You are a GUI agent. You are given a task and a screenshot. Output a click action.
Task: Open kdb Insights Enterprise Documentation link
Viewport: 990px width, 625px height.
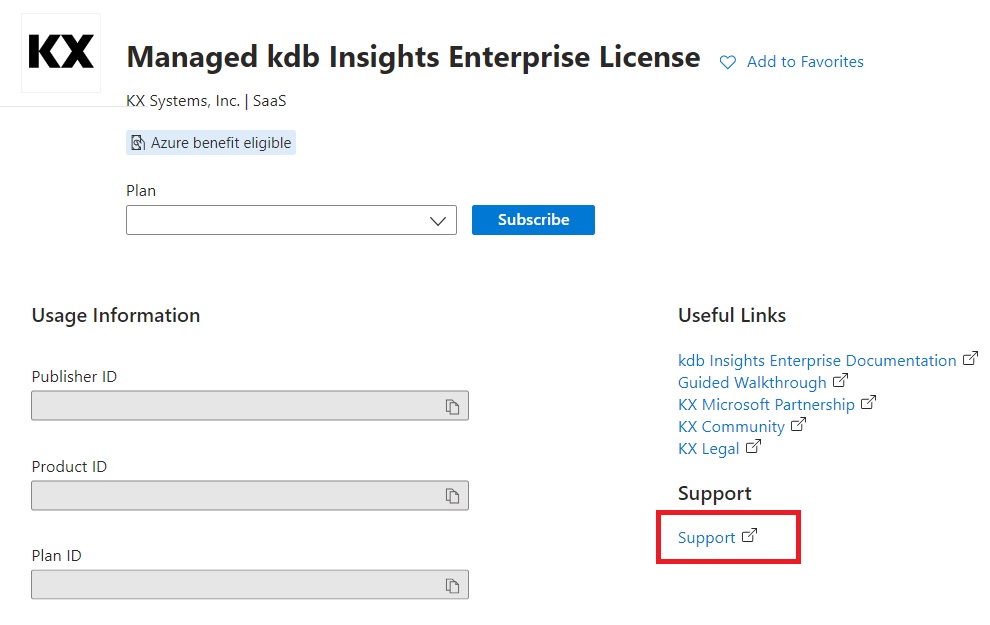(817, 360)
